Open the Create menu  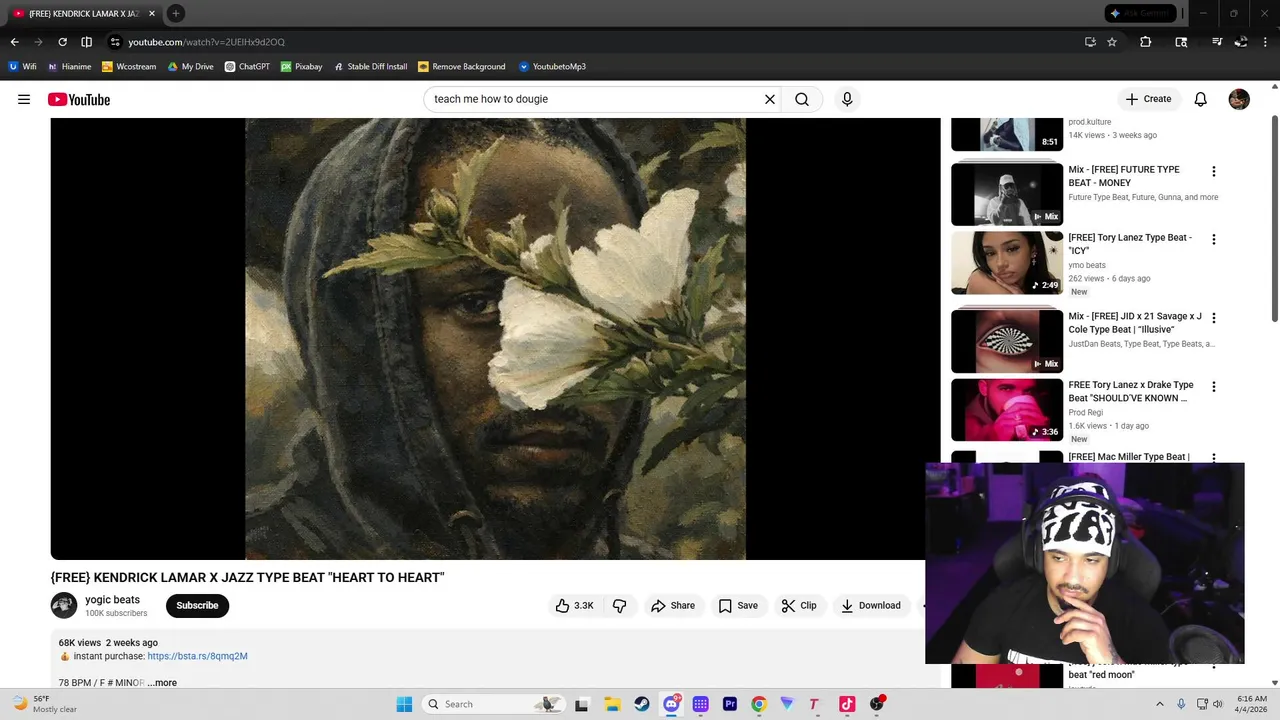click(x=1148, y=99)
